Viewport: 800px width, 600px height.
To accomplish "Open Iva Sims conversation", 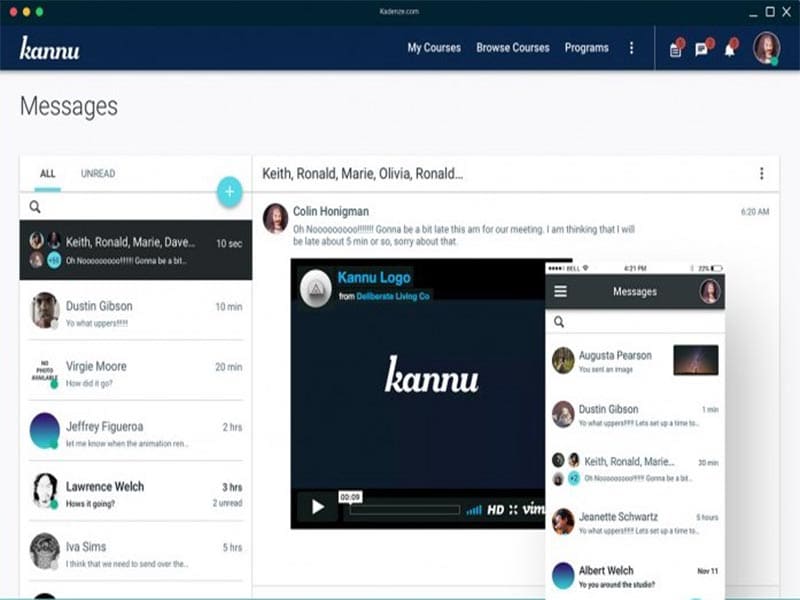I will 136,551.
